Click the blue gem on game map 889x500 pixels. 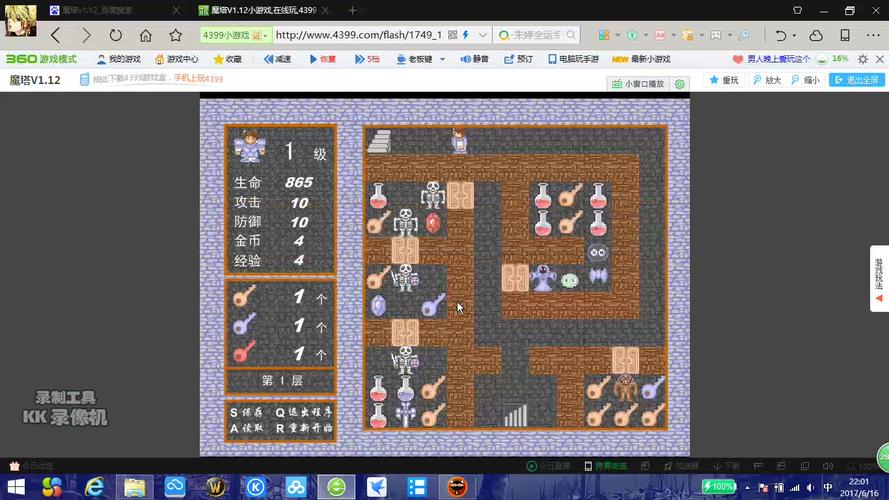click(x=378, y=306)
